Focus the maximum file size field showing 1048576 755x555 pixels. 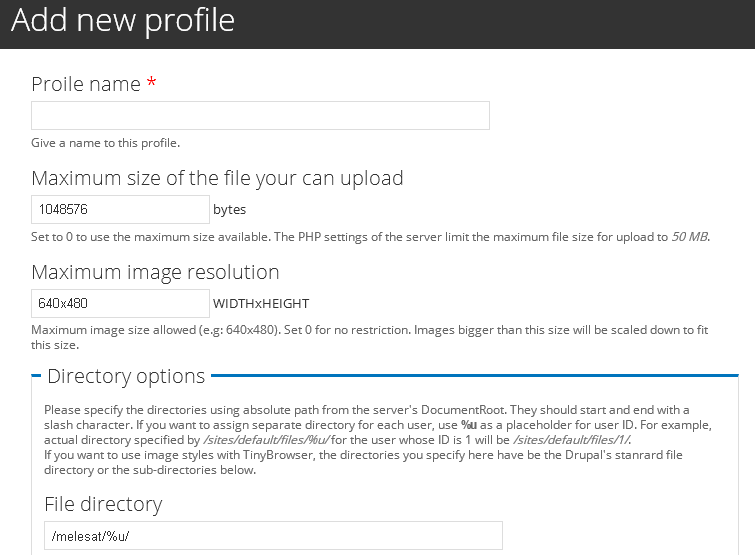pyautogui.click(x=120, y=210)
